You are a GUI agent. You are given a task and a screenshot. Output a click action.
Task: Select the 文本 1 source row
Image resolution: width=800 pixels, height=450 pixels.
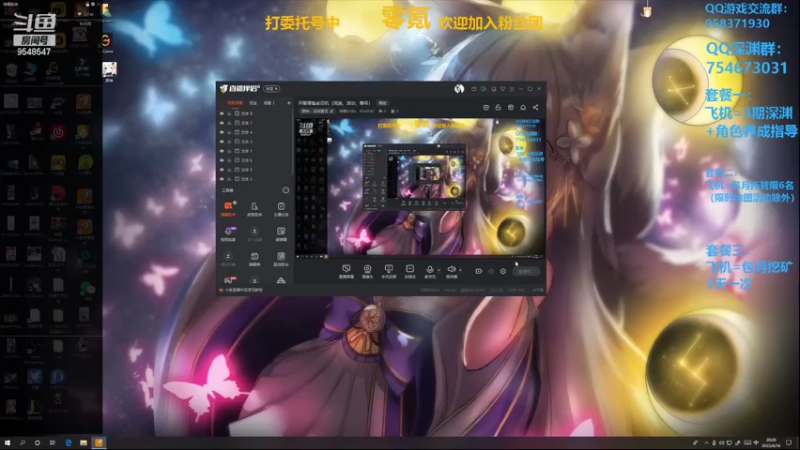(x=255, y=151)
